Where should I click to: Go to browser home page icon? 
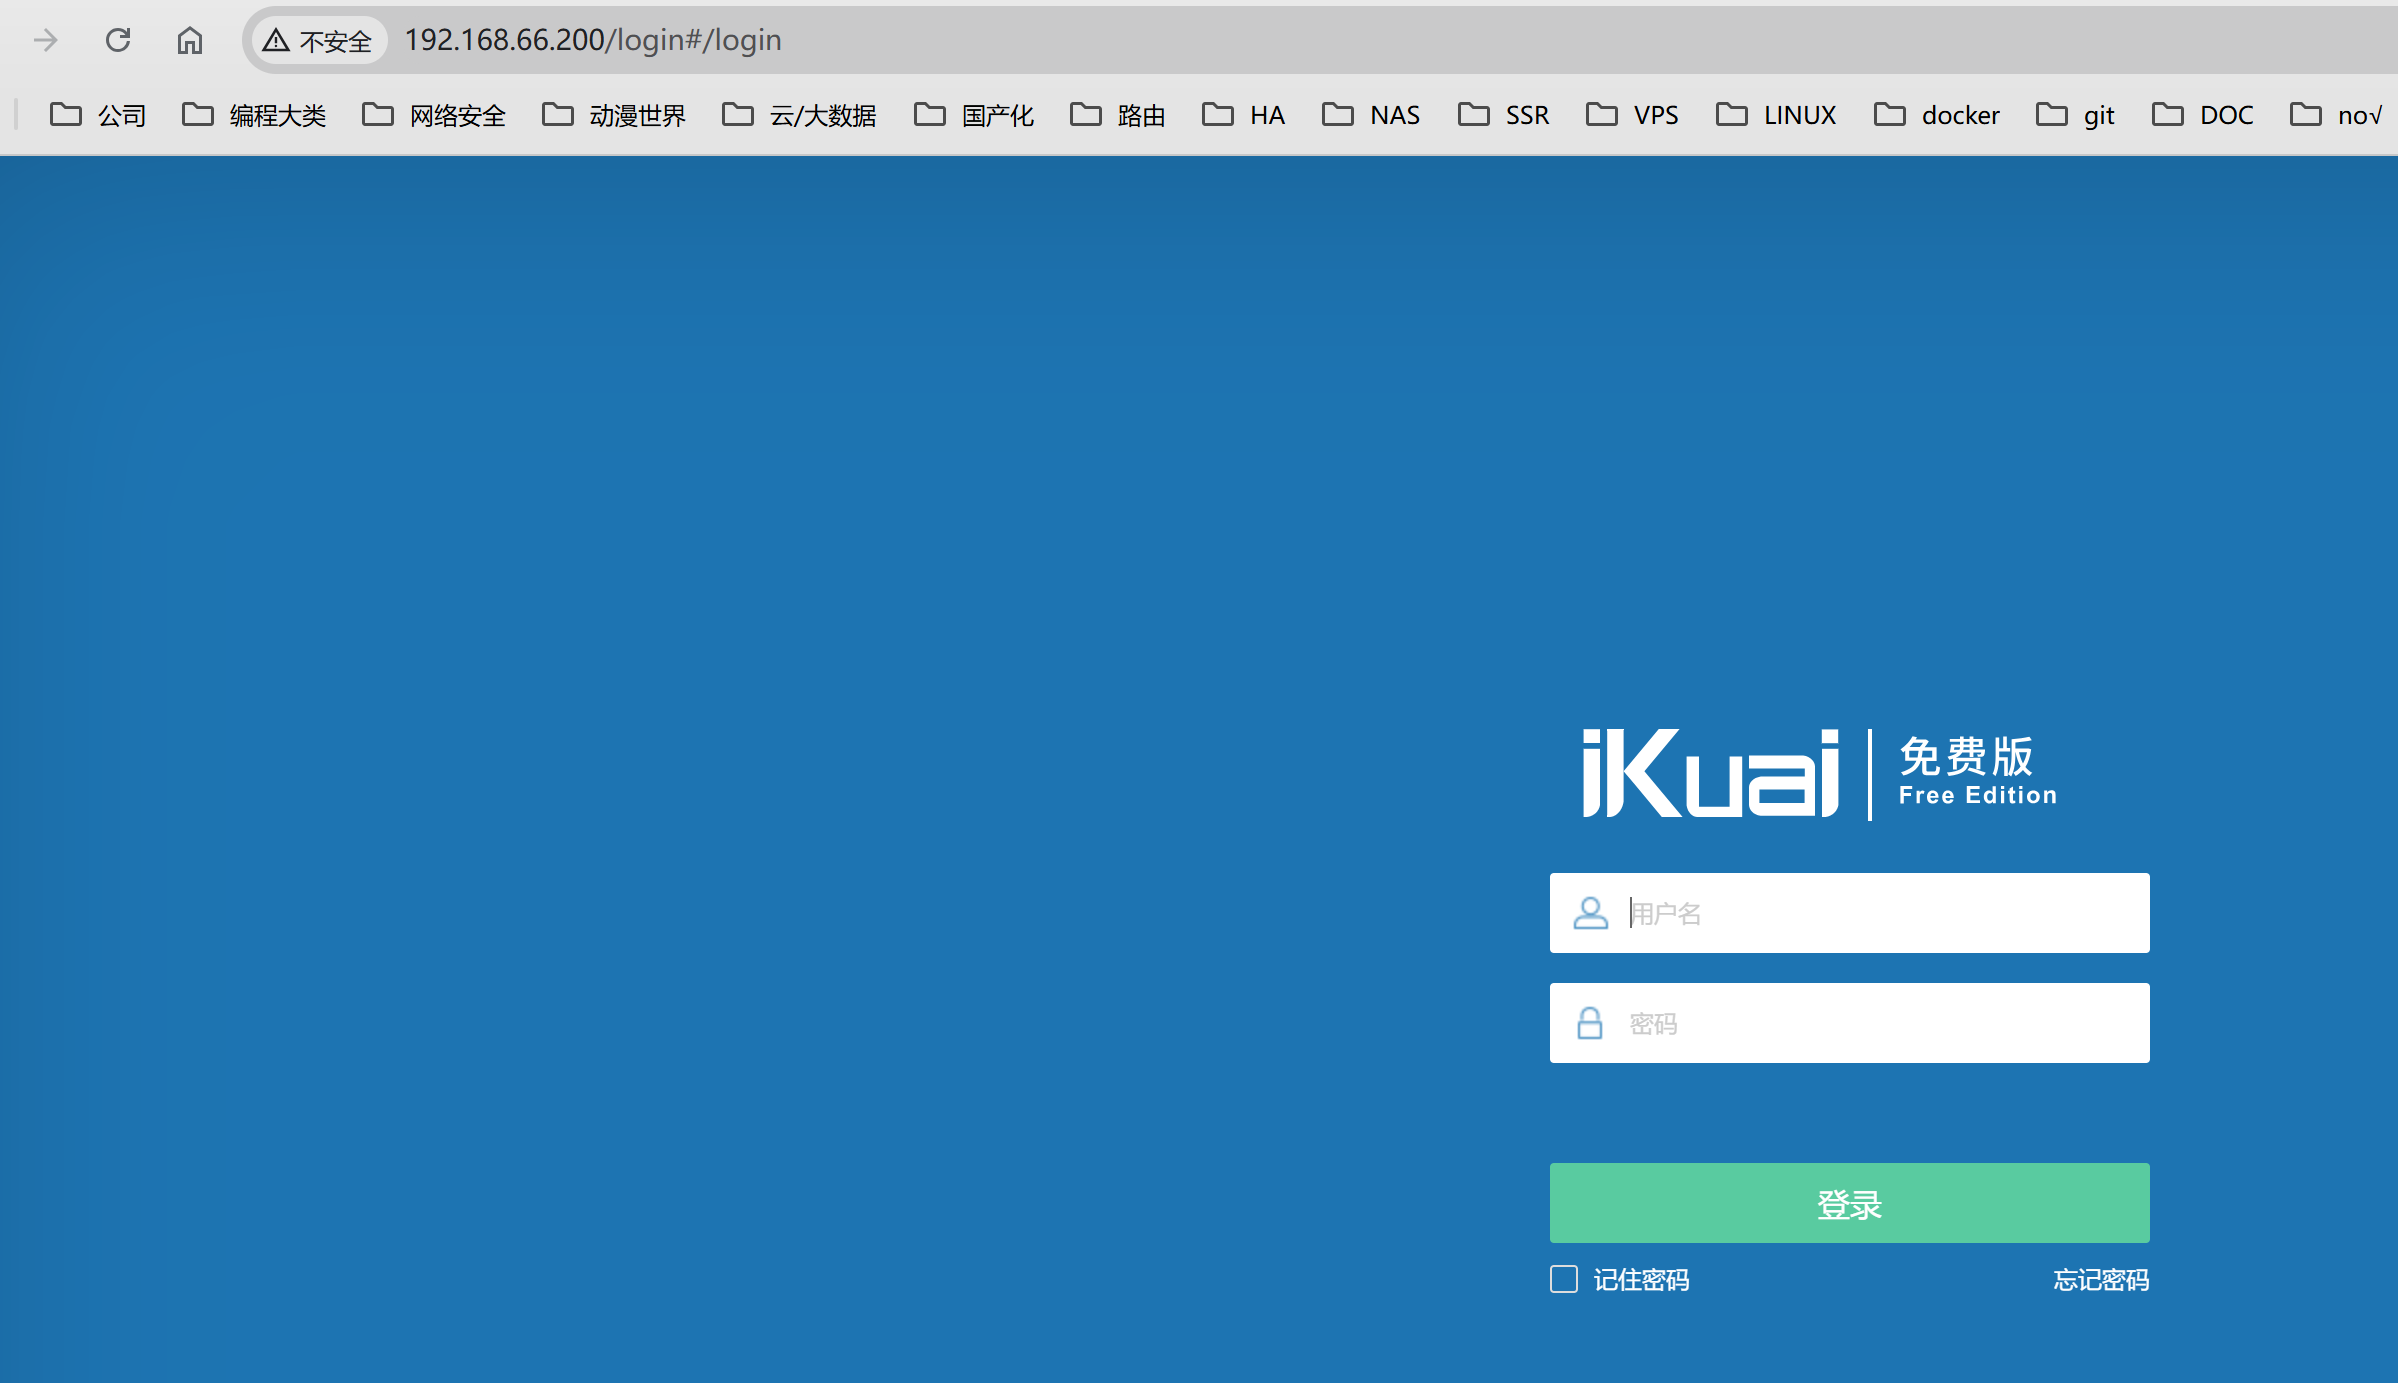[190, 40]
